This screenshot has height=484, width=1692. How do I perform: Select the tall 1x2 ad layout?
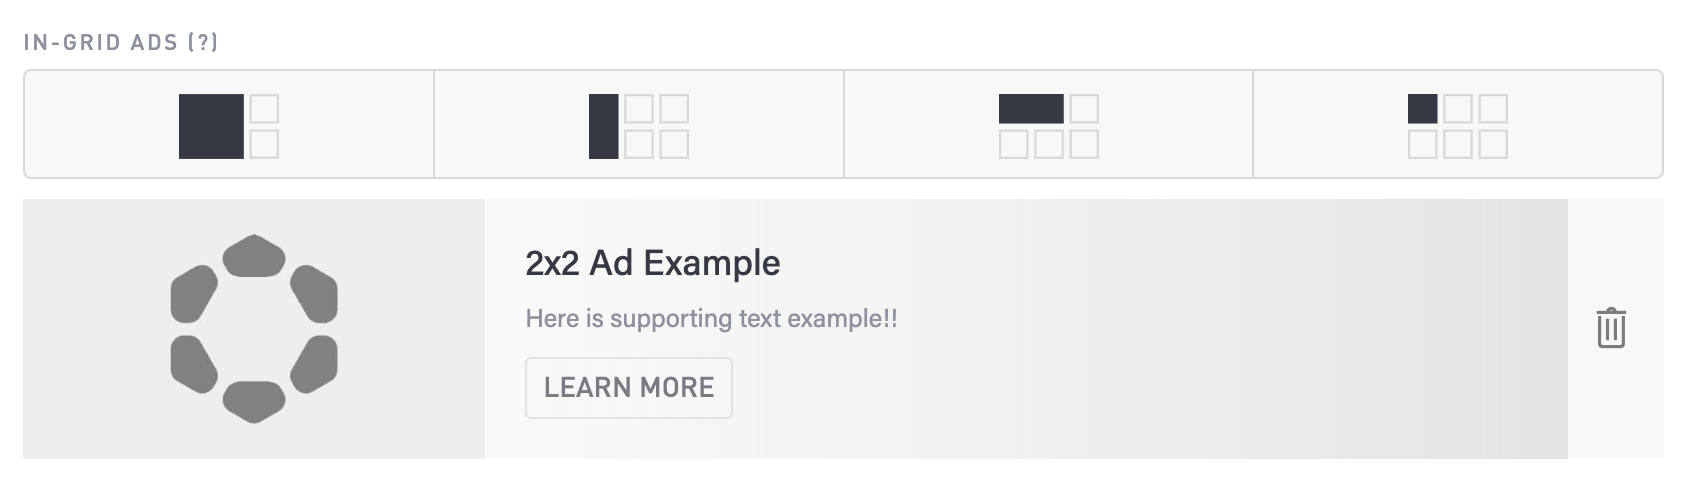click(639, 125)
